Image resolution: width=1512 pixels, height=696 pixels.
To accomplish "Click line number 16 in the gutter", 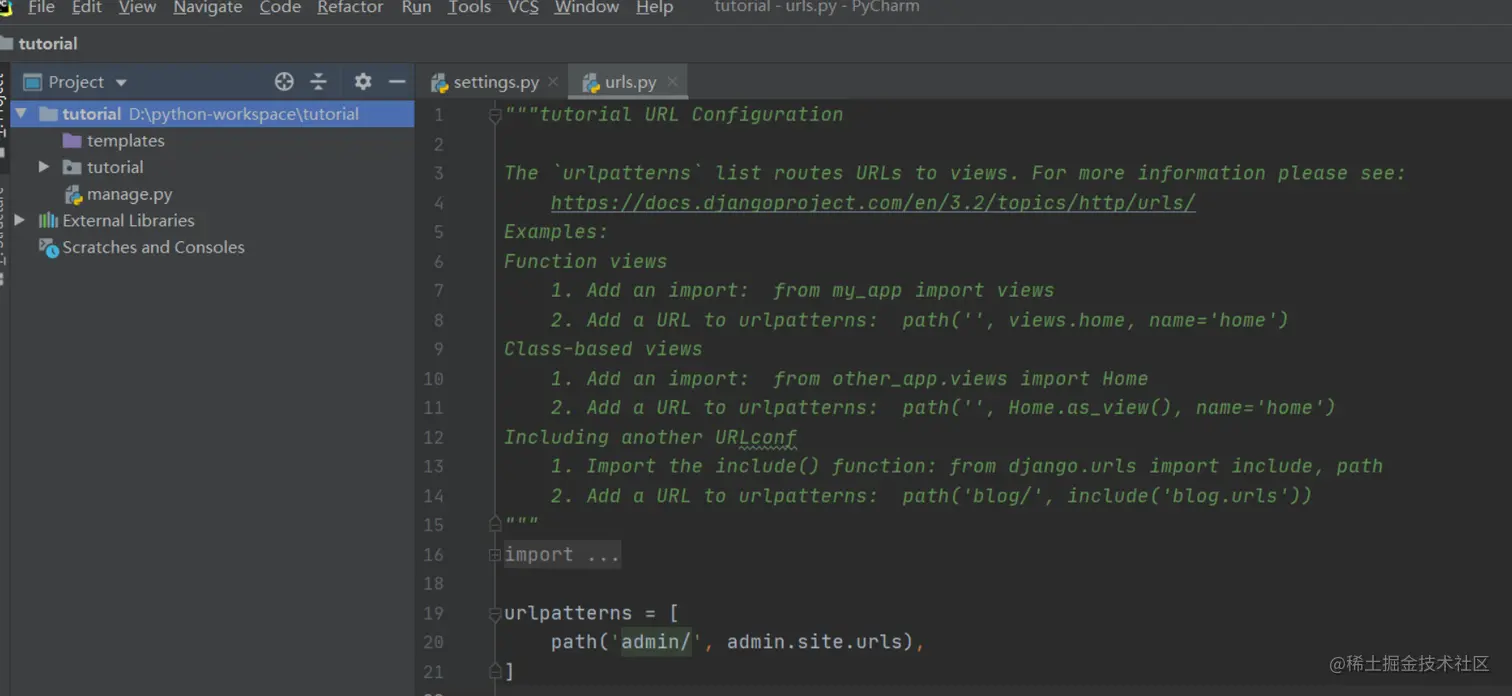I will (433, 555).
